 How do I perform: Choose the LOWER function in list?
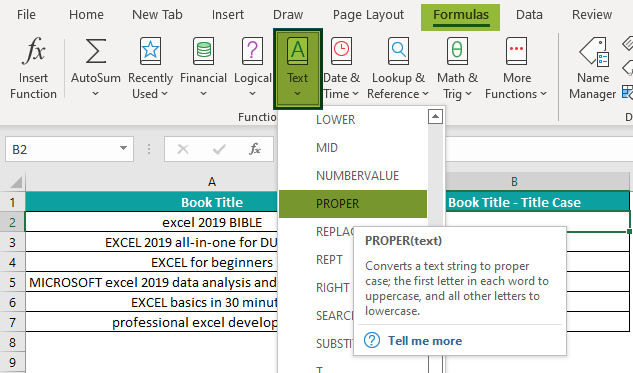(x=353, y=120)
